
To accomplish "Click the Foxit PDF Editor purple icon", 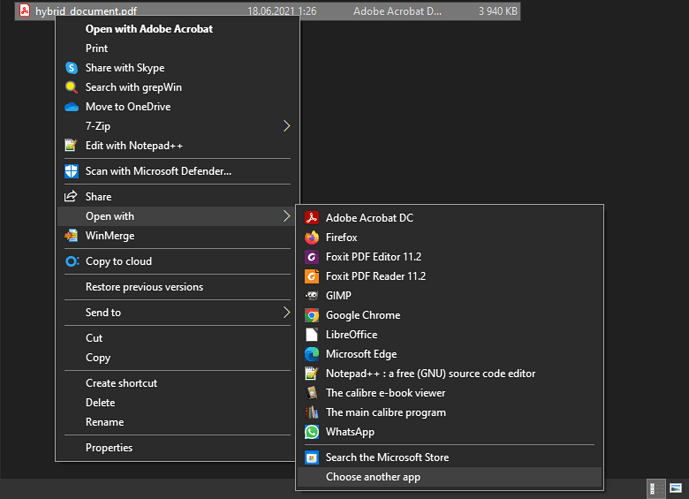I will [312, 257].
